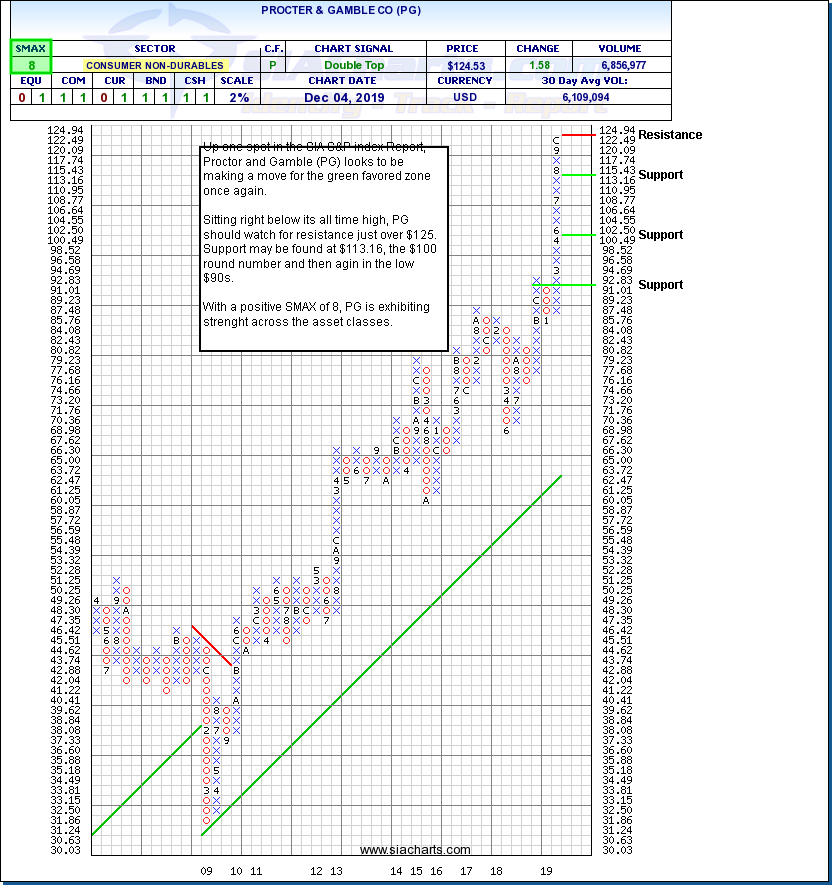
Task: Open the www.siacharts.com link
Action: tap(415, 850)
